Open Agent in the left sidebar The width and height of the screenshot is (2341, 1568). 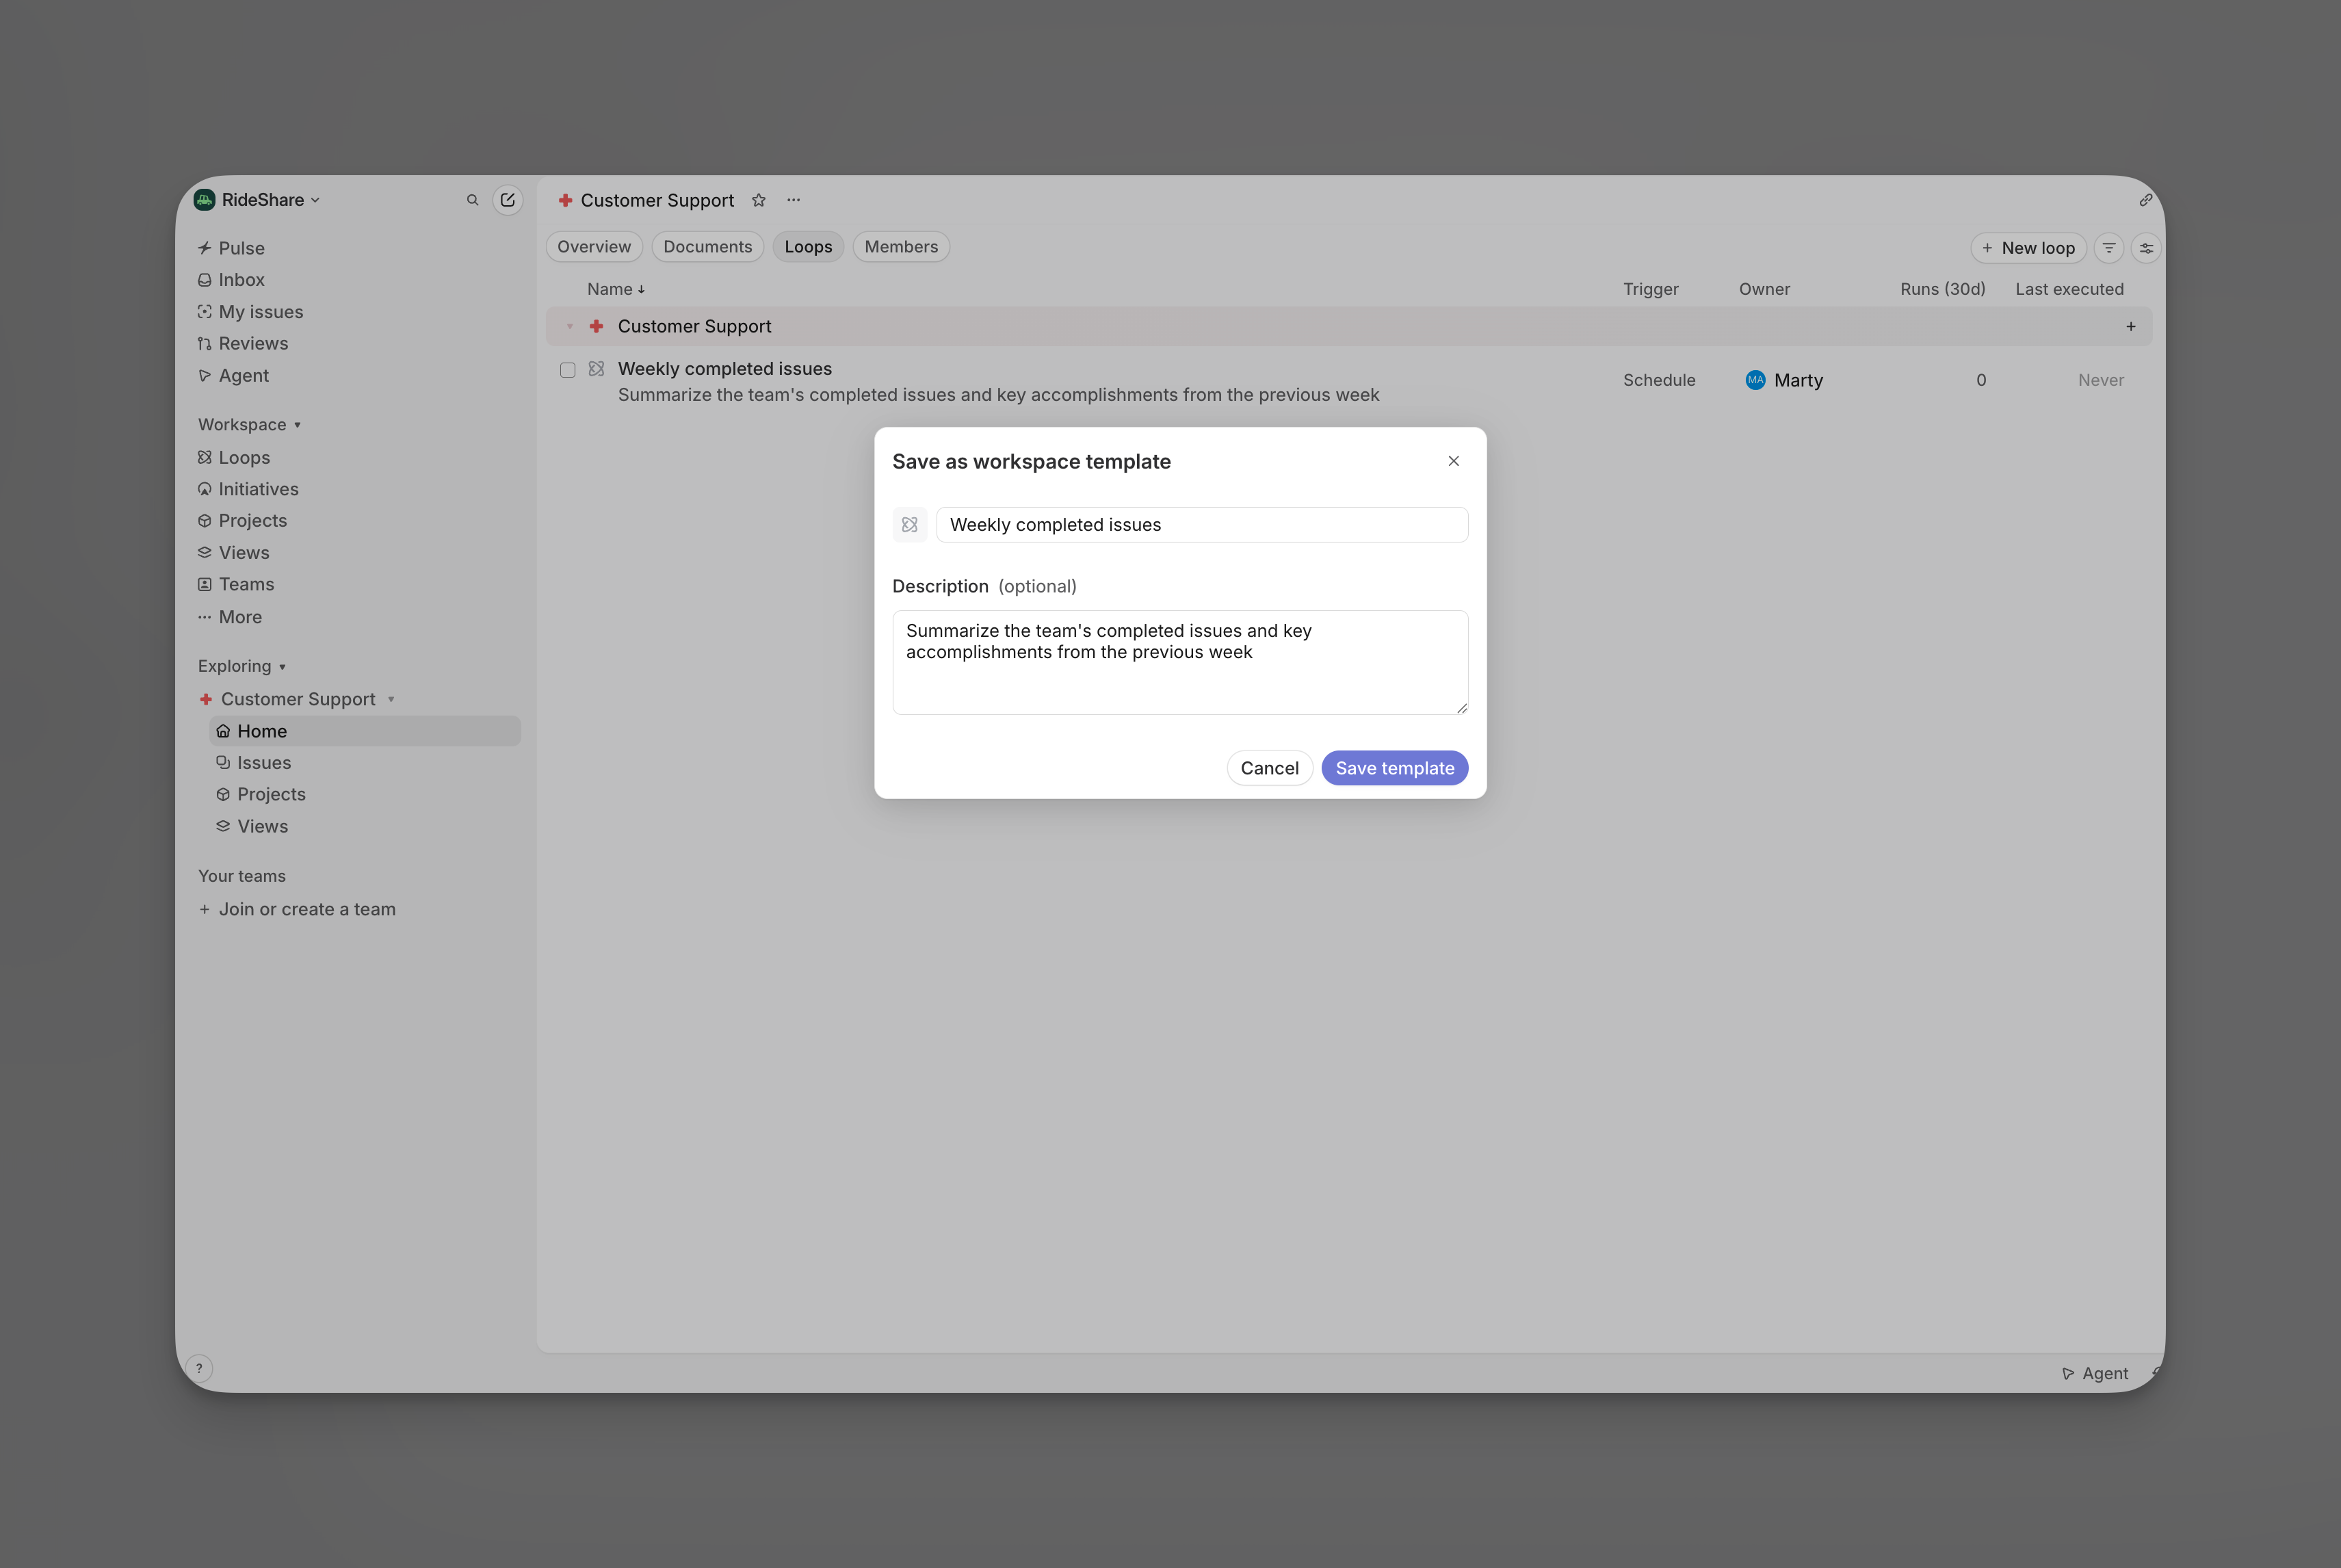[x=233, y=376]
